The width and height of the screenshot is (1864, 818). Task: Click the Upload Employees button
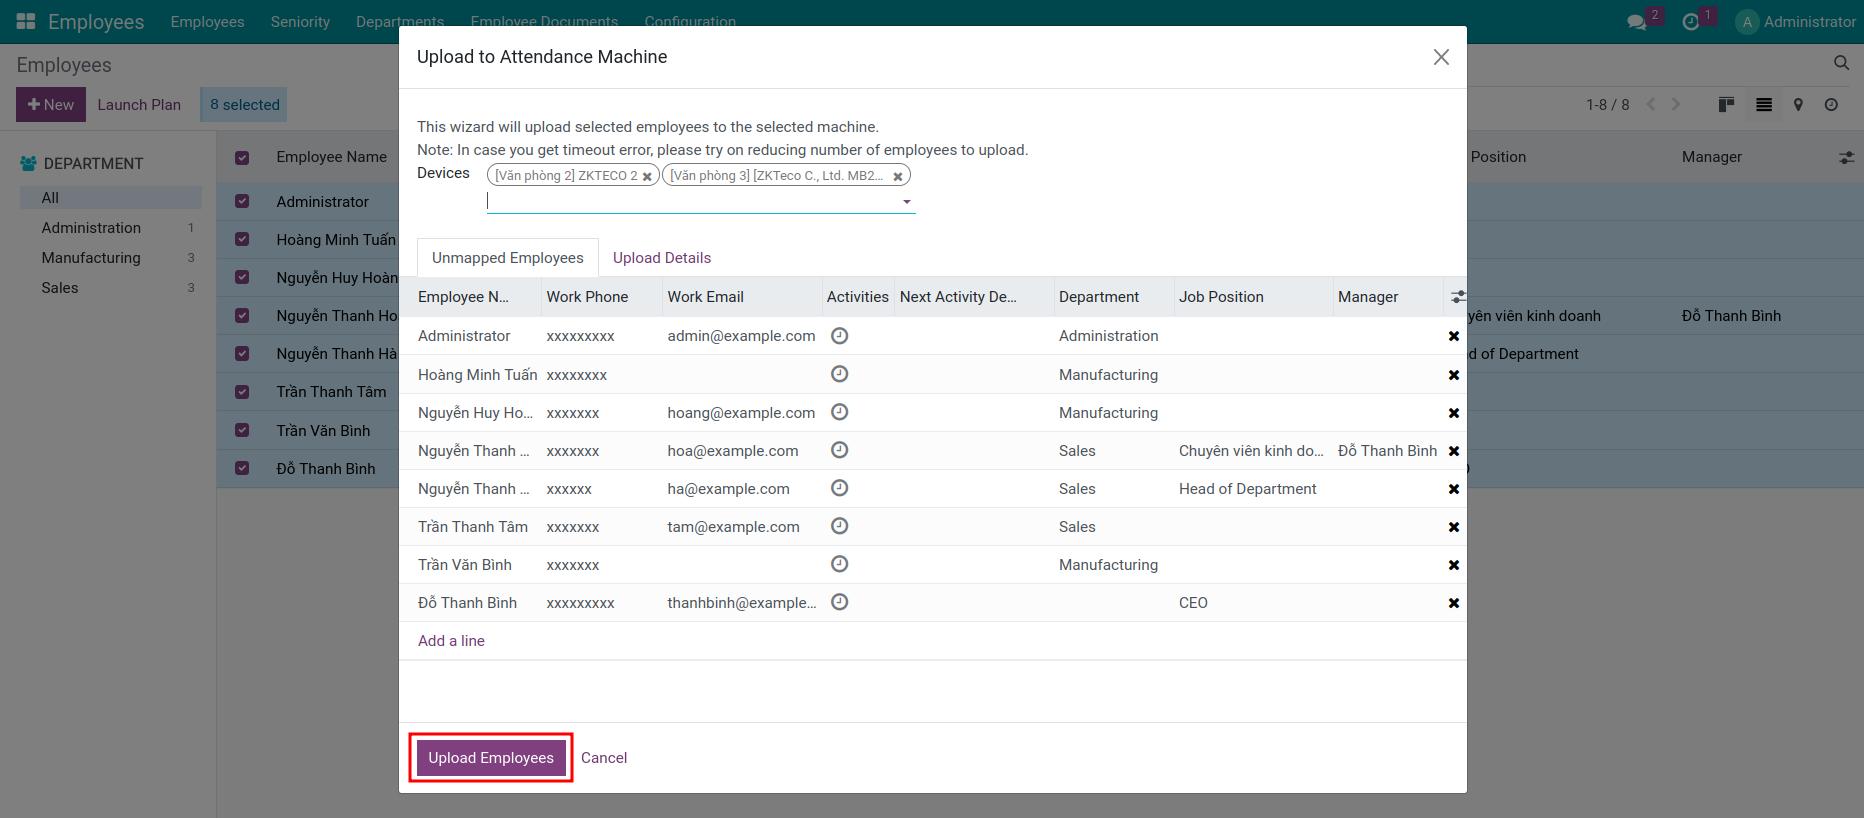click(491, 758)
